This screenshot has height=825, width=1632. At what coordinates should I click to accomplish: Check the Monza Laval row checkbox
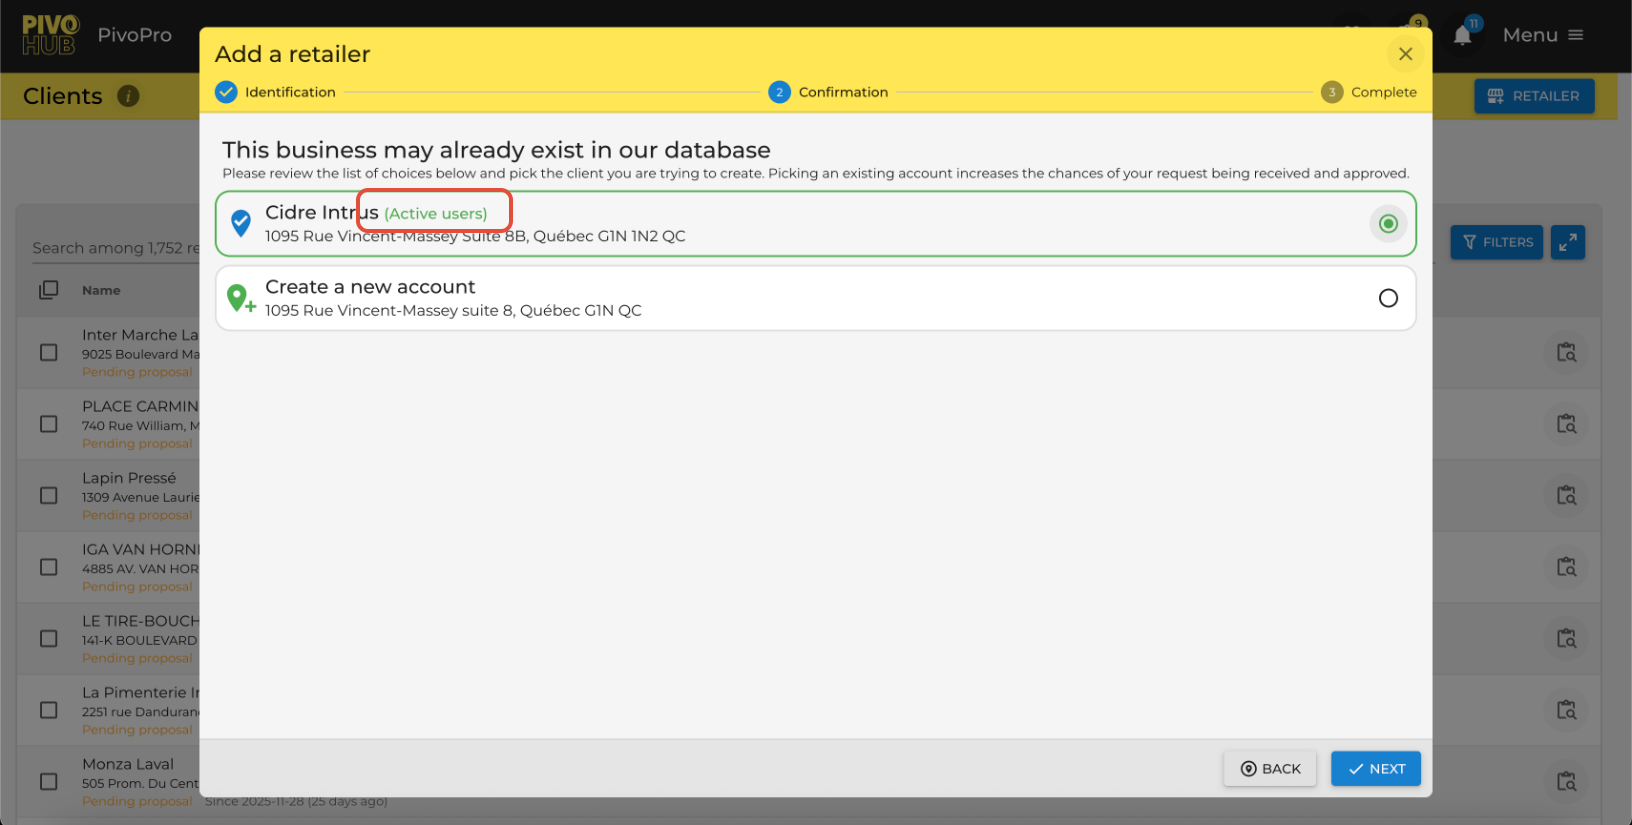point(49,782)
